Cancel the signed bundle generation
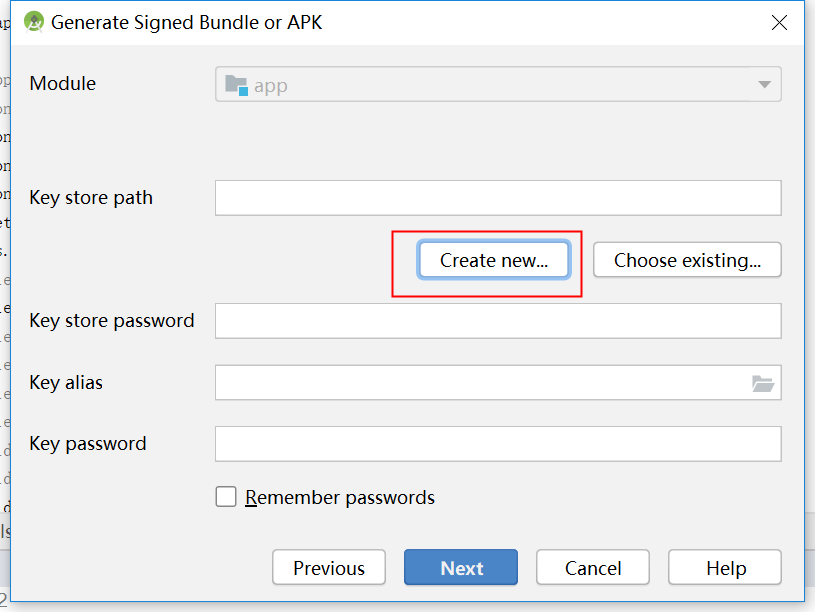This screenshot has height=612, width=815. [x=592, y=567]
